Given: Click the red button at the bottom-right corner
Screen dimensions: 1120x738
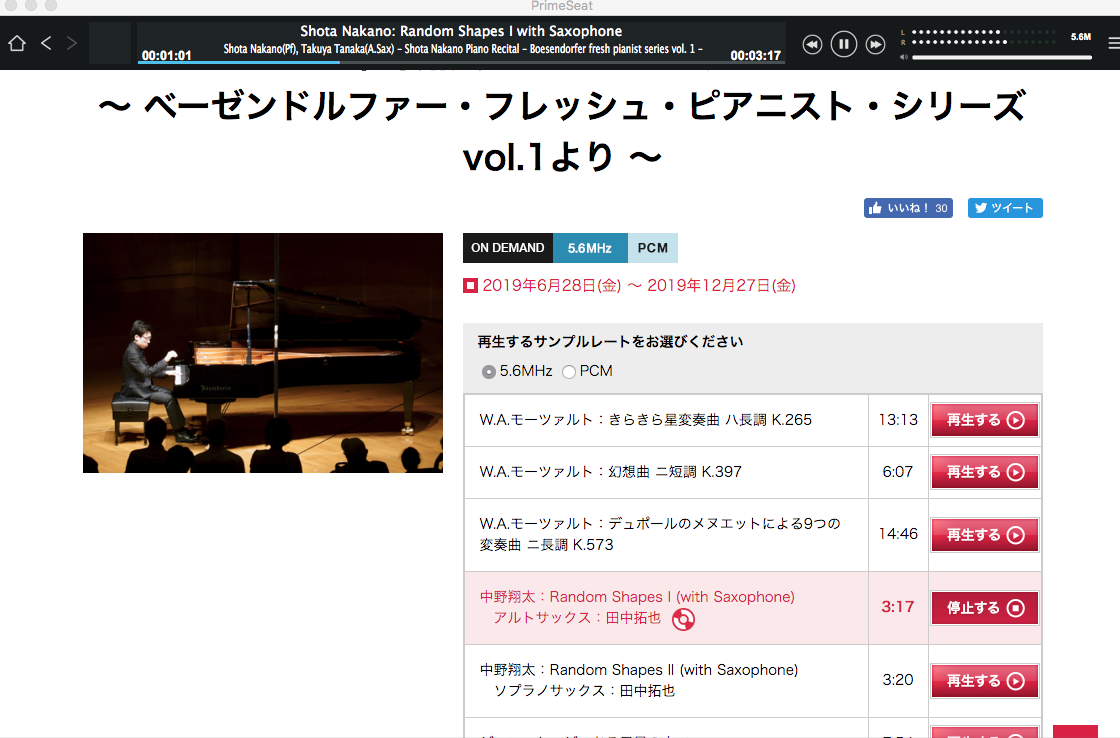Looking at the screenshot, I should 1075,731.
